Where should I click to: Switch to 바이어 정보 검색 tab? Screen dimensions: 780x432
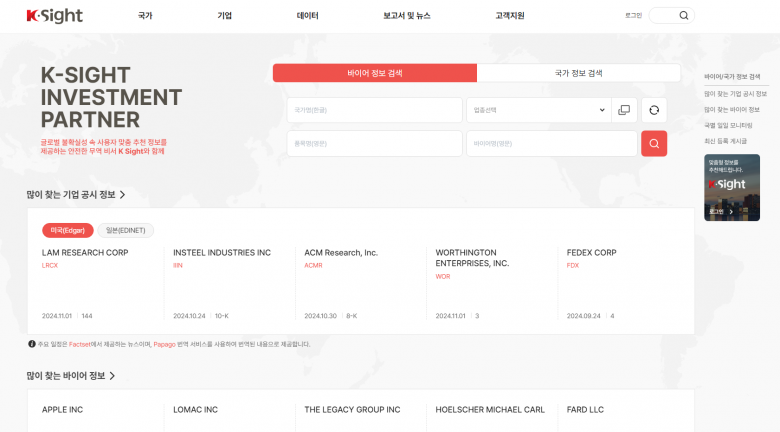click(375, 73)
